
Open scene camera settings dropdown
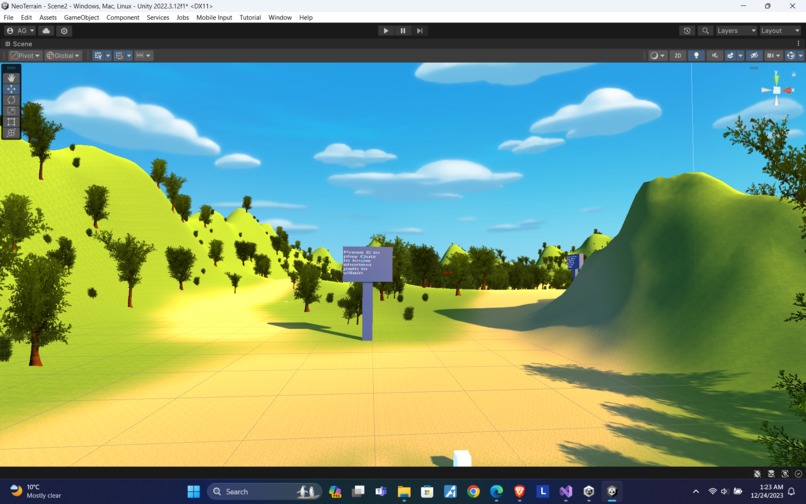(774, 56)
